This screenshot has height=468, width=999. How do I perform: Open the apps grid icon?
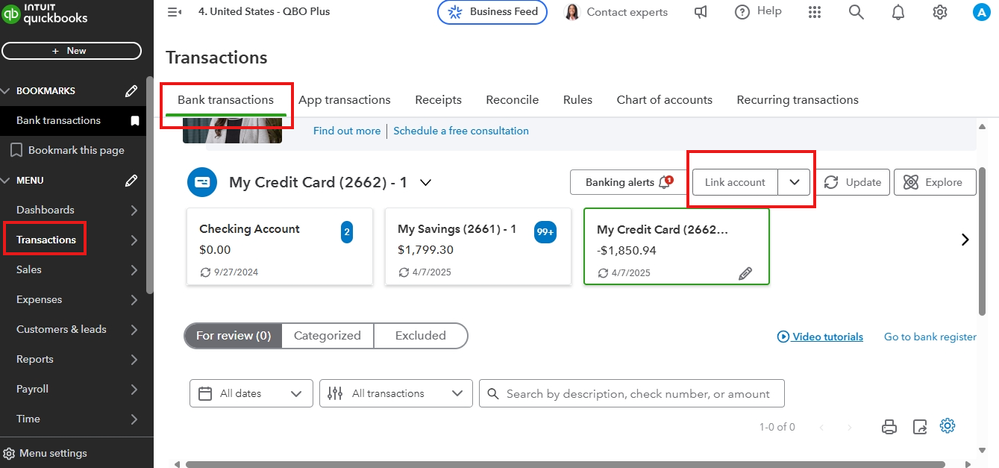pyautogui.click(x=814, y=12)
